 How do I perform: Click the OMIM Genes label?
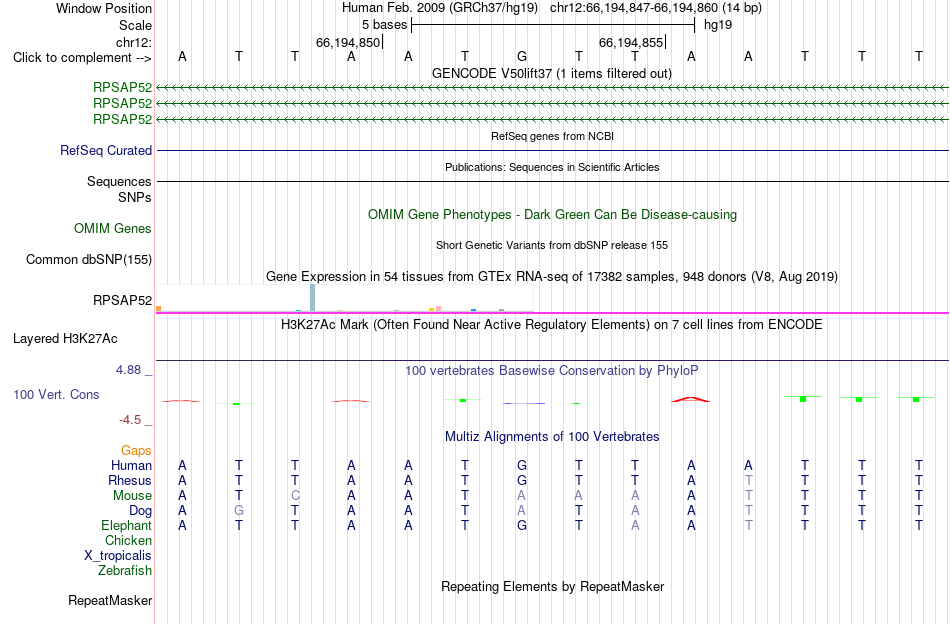coord(113,228)
